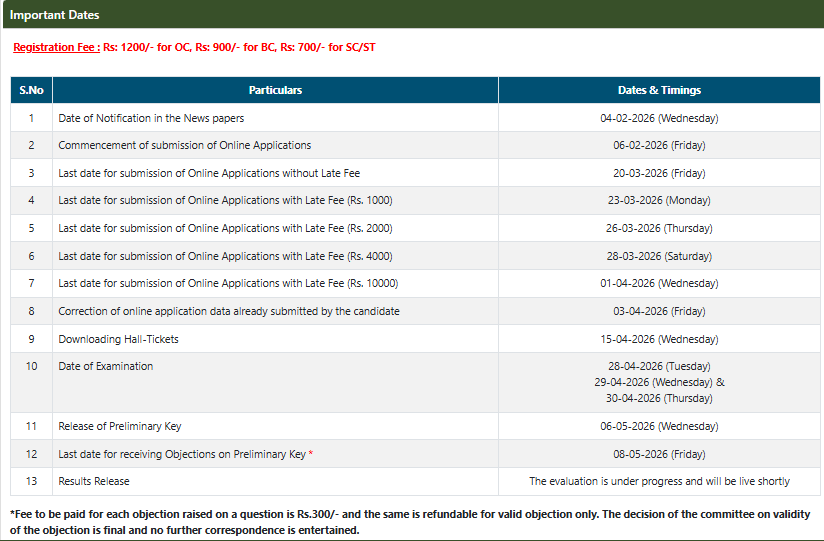Select the date '03-04-2026 (Friday)'

[x=660, y=311]
